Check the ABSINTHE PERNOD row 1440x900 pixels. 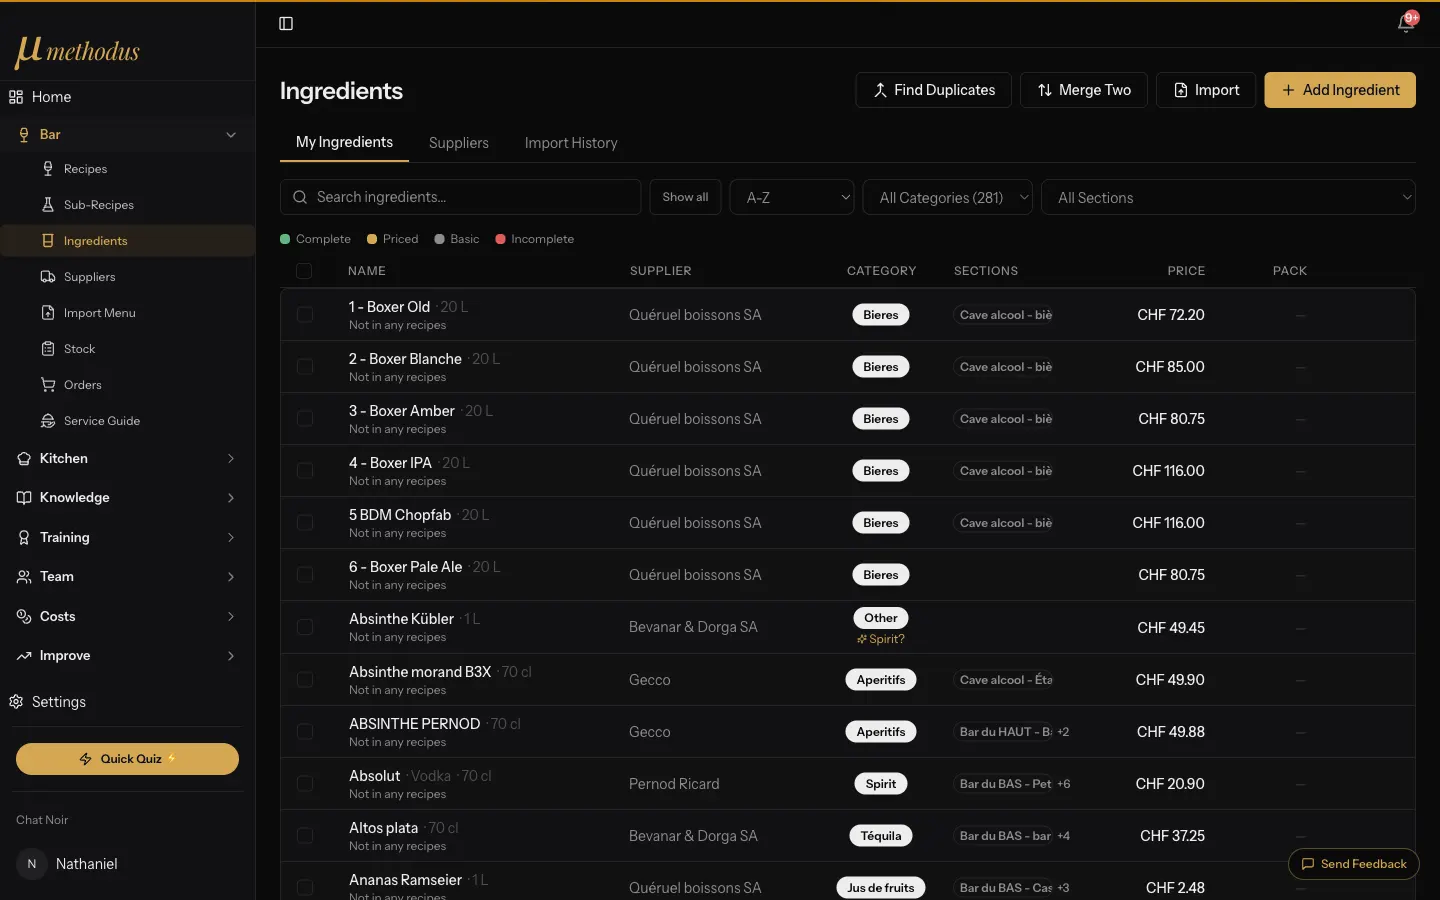(x=305, y=732)
